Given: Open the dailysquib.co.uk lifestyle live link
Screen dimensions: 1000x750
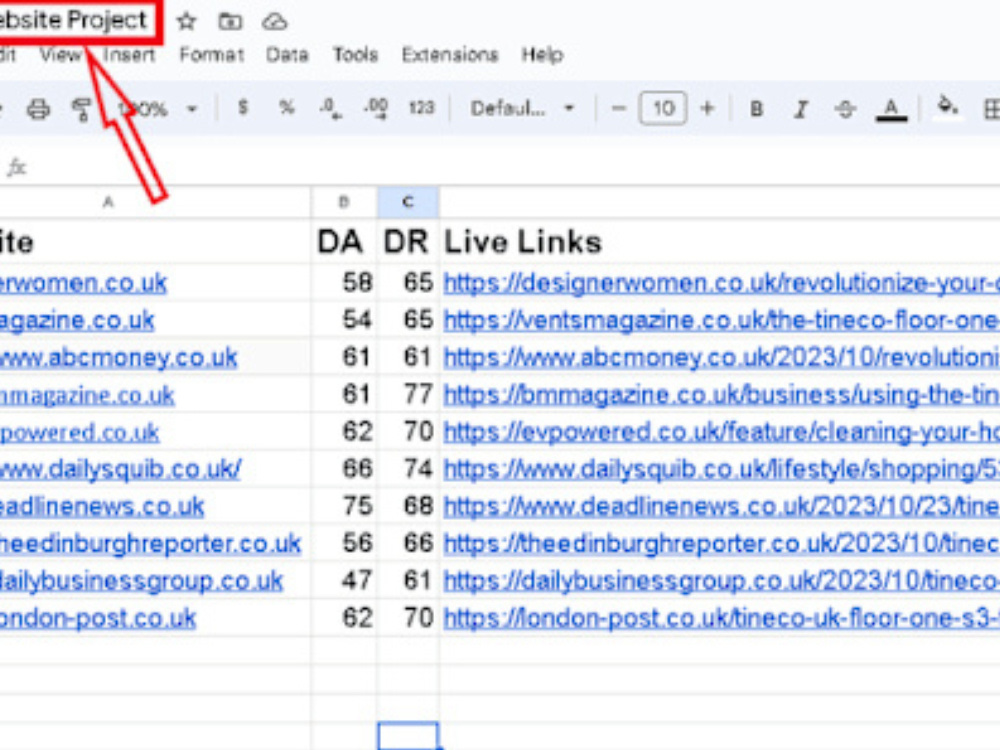Looking at the screenshot, I should click(x=721, y=469).
